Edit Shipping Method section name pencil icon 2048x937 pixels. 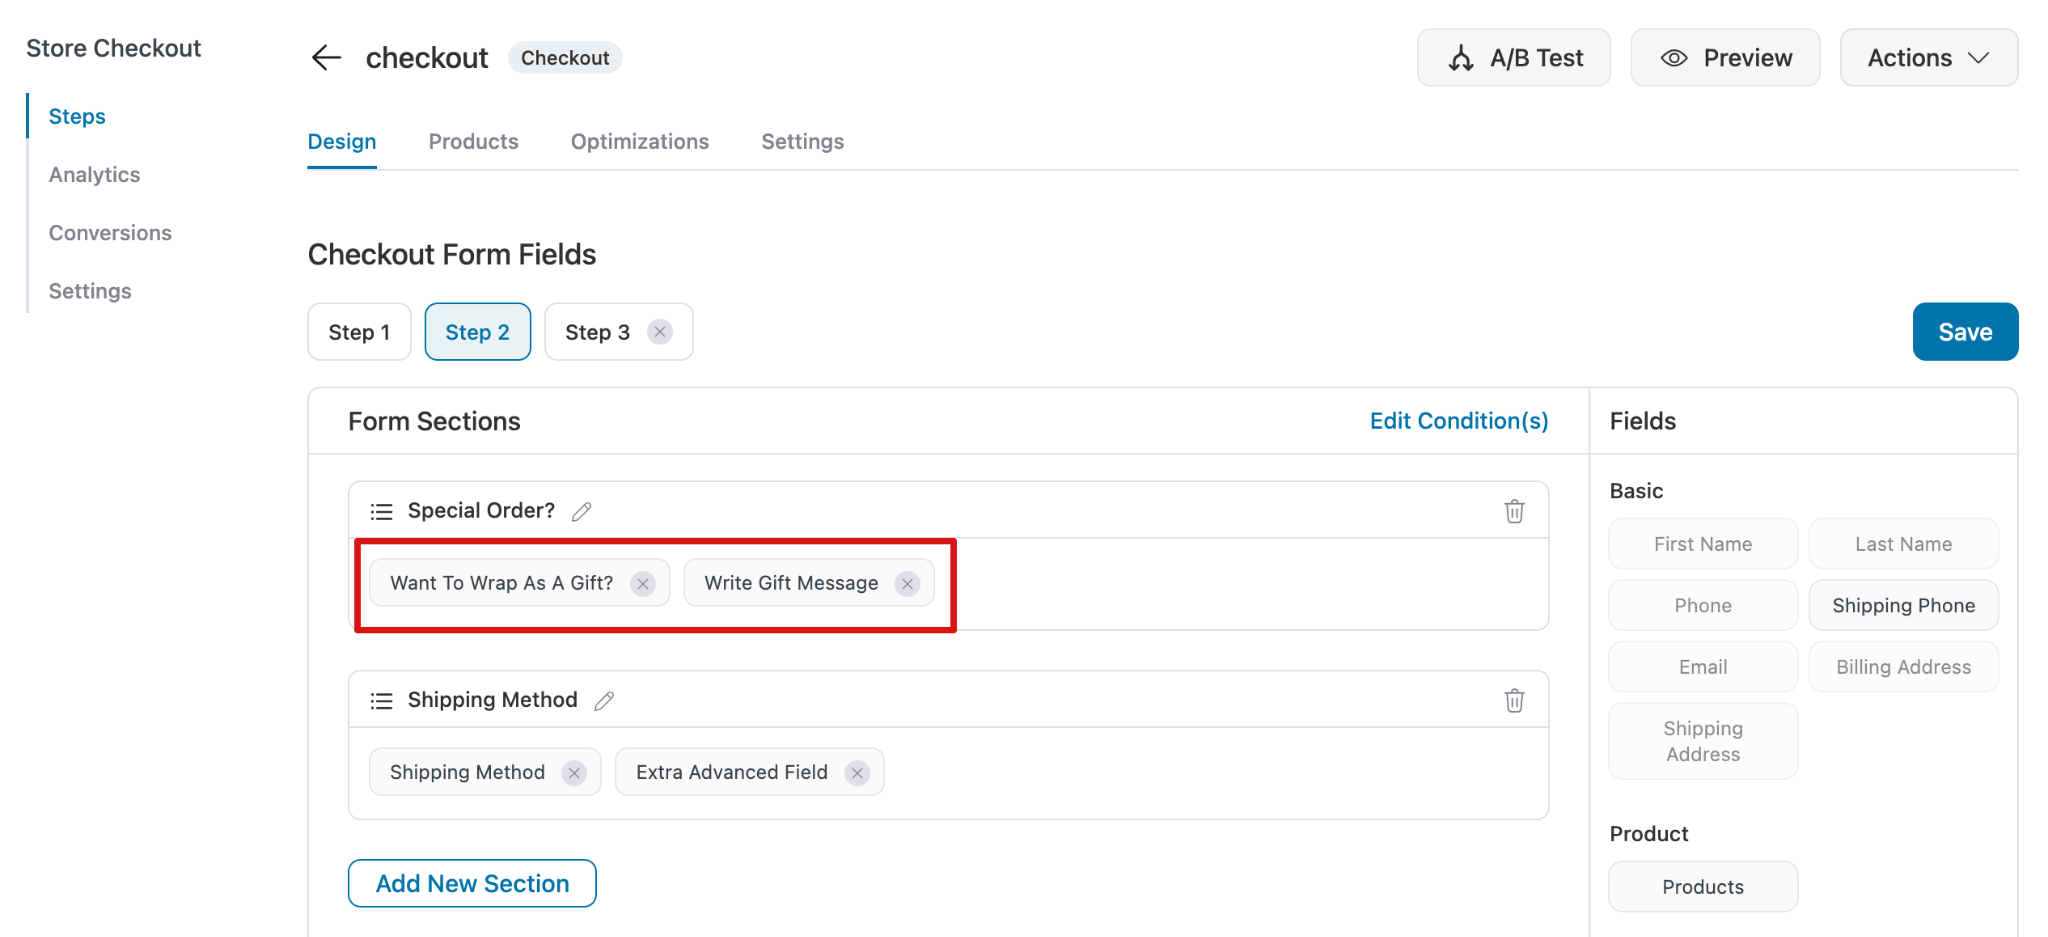coord(604,701)
